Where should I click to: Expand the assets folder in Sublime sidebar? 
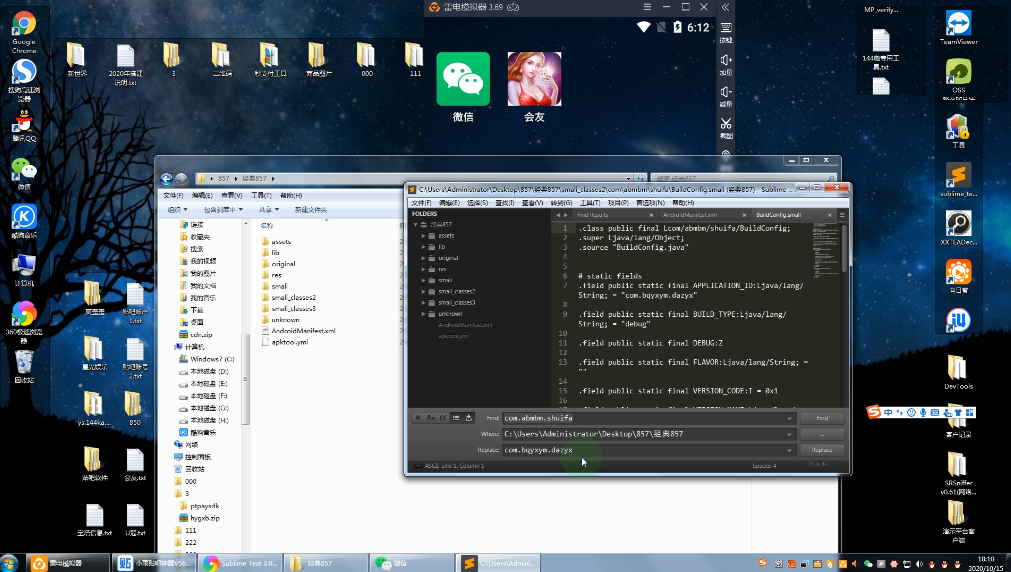[x=424, y=236]
